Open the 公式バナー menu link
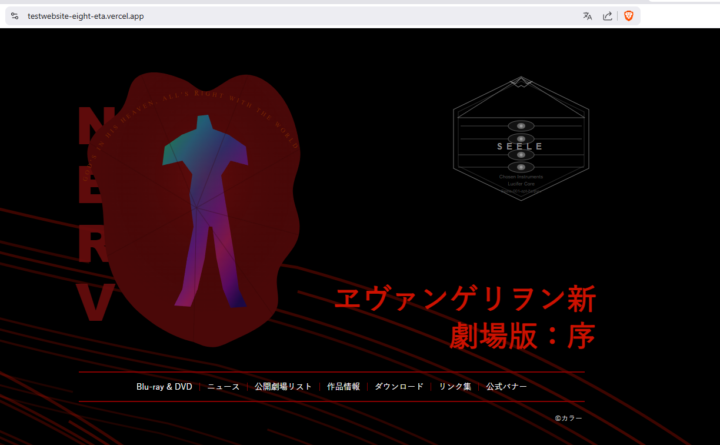The image size is (720, 445). pos(506,387)
